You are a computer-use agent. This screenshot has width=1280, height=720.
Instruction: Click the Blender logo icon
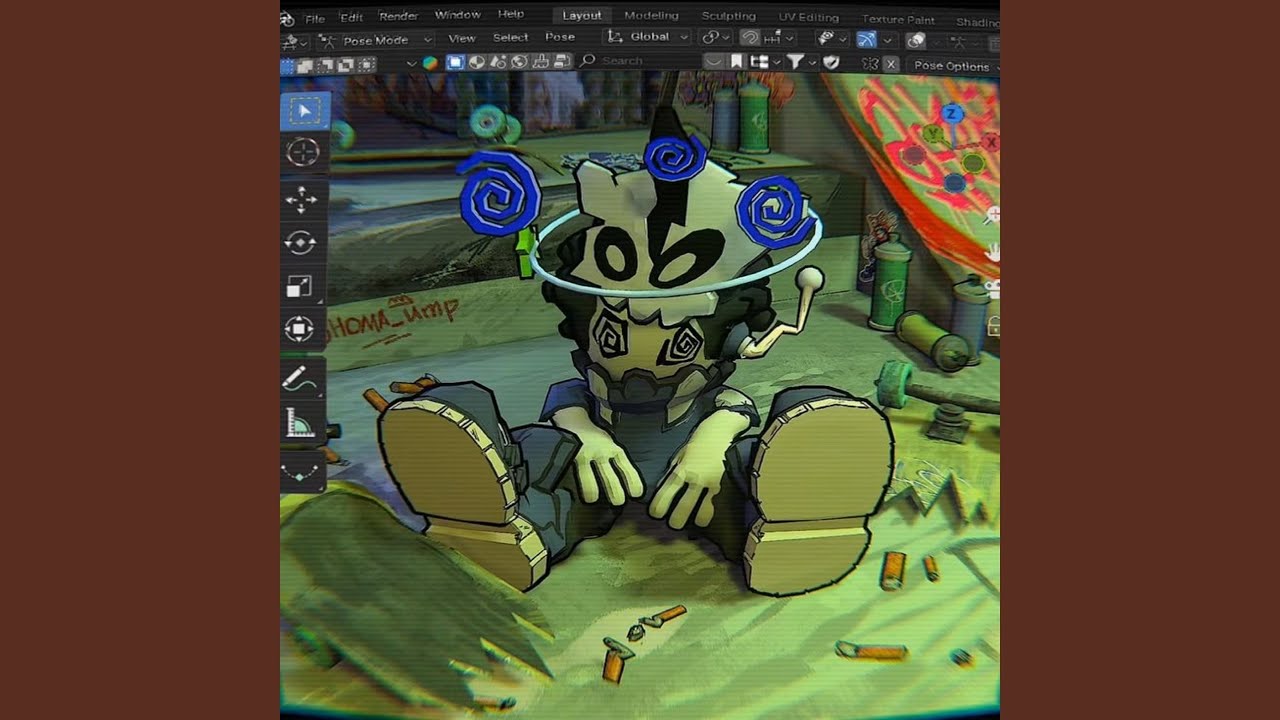288,18
